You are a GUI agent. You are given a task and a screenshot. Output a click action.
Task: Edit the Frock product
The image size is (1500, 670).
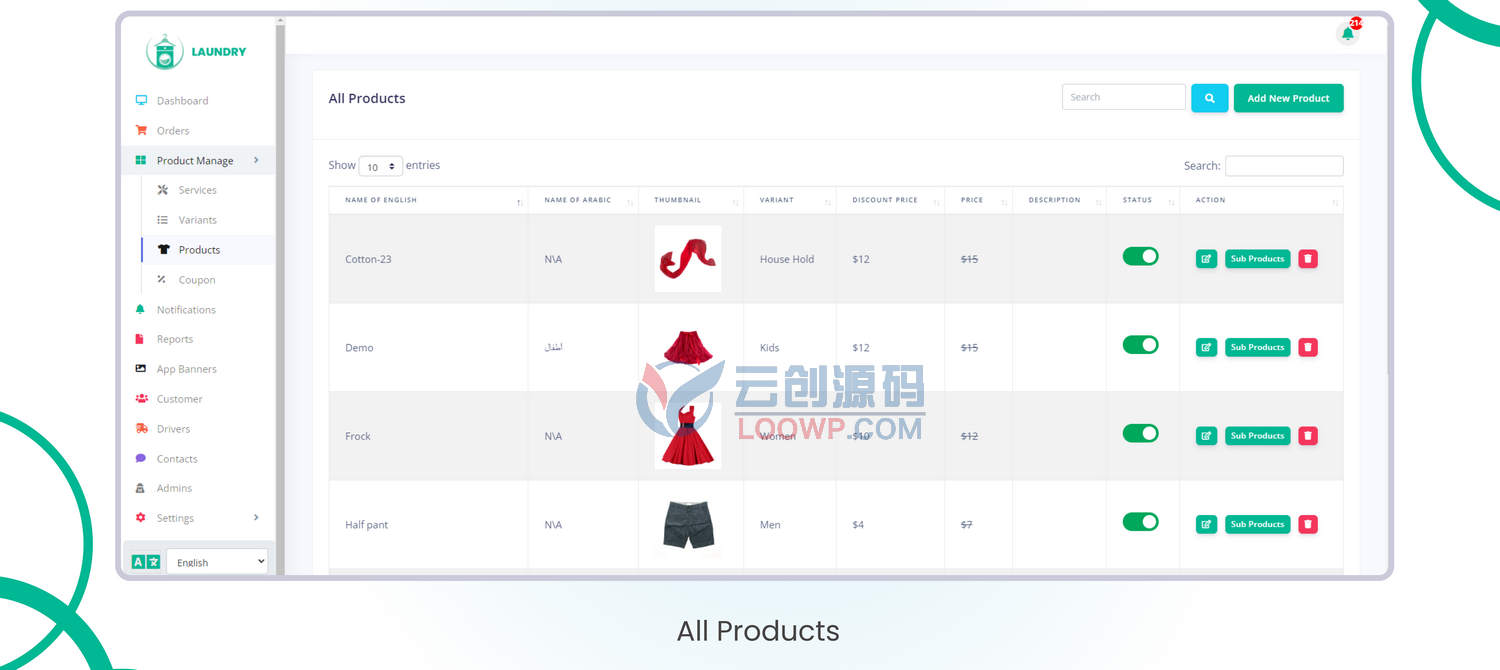[1207, 436]
